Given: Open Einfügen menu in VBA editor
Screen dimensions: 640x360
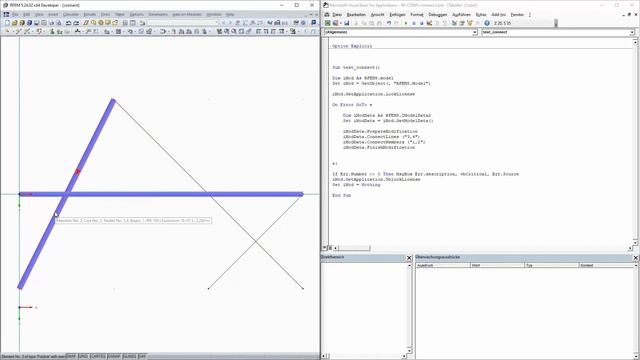Looking at the screenshot, I should coord(397,15).
